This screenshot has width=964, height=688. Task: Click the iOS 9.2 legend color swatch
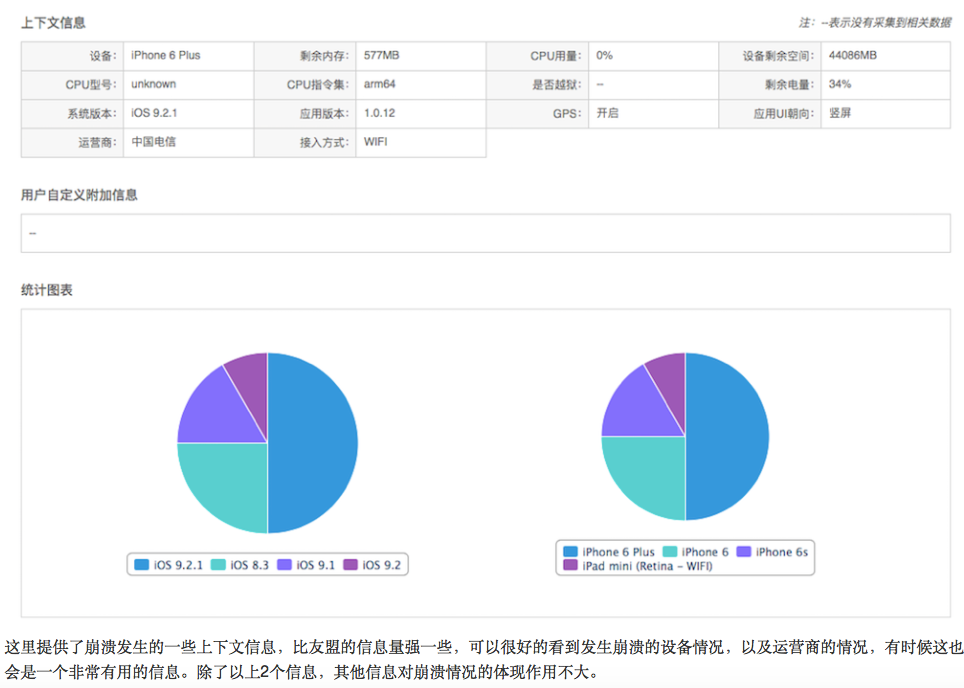351,565
